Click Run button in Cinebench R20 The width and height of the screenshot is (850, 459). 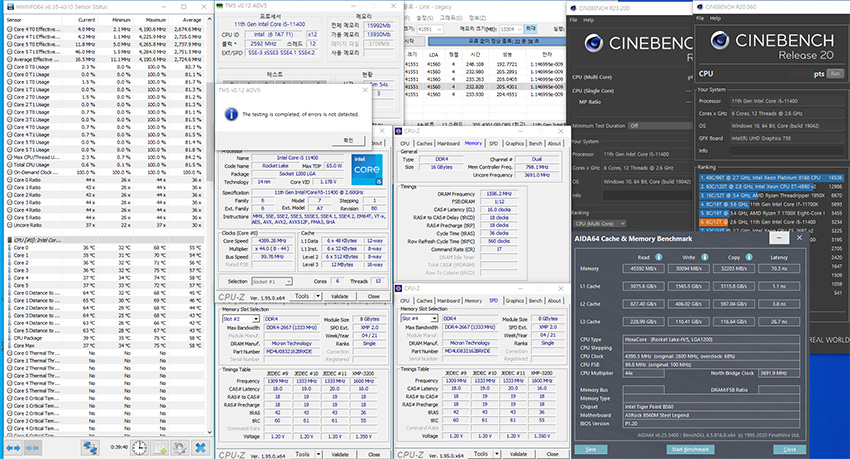coord(835,74)
